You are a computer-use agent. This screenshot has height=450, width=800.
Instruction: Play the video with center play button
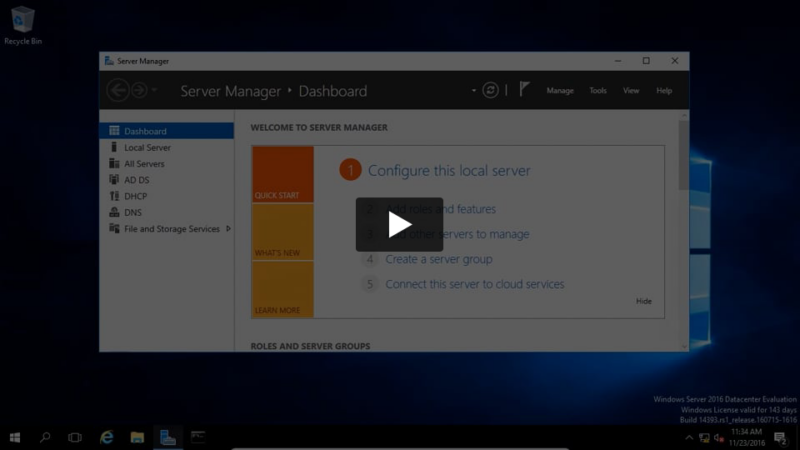coord(399,224)
